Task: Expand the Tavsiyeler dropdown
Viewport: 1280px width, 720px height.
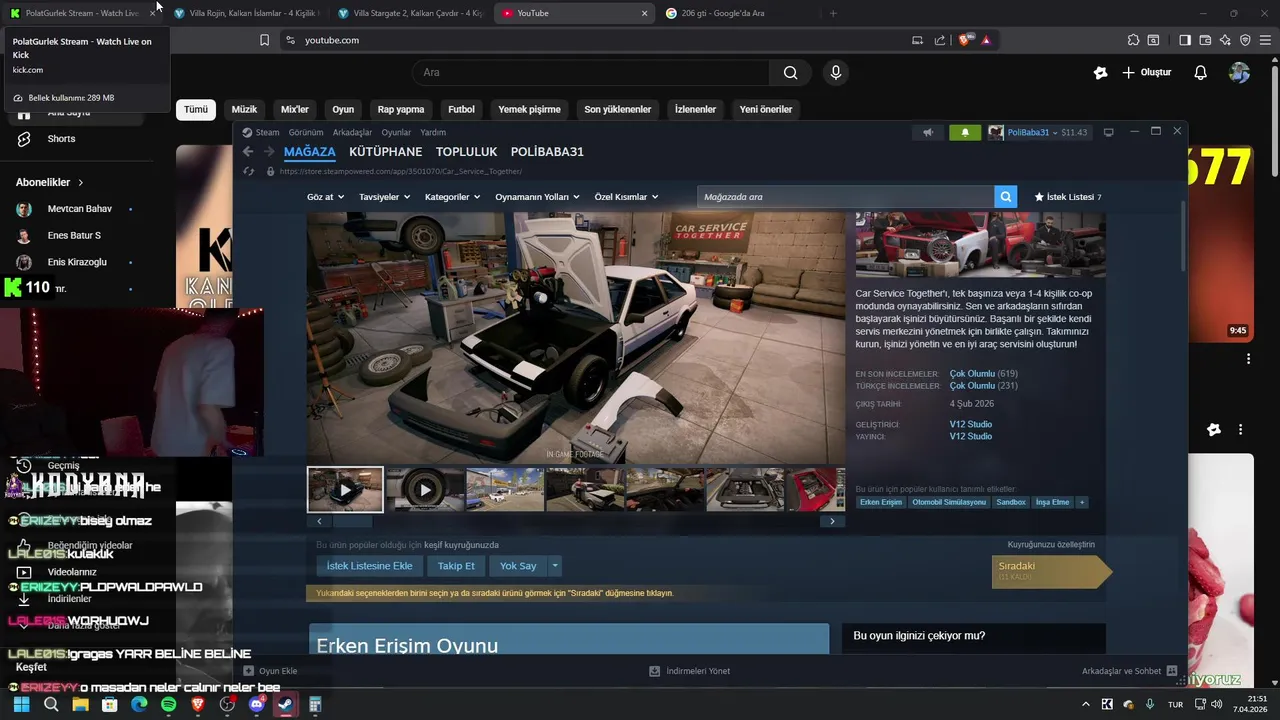Action: coord(384,197)
